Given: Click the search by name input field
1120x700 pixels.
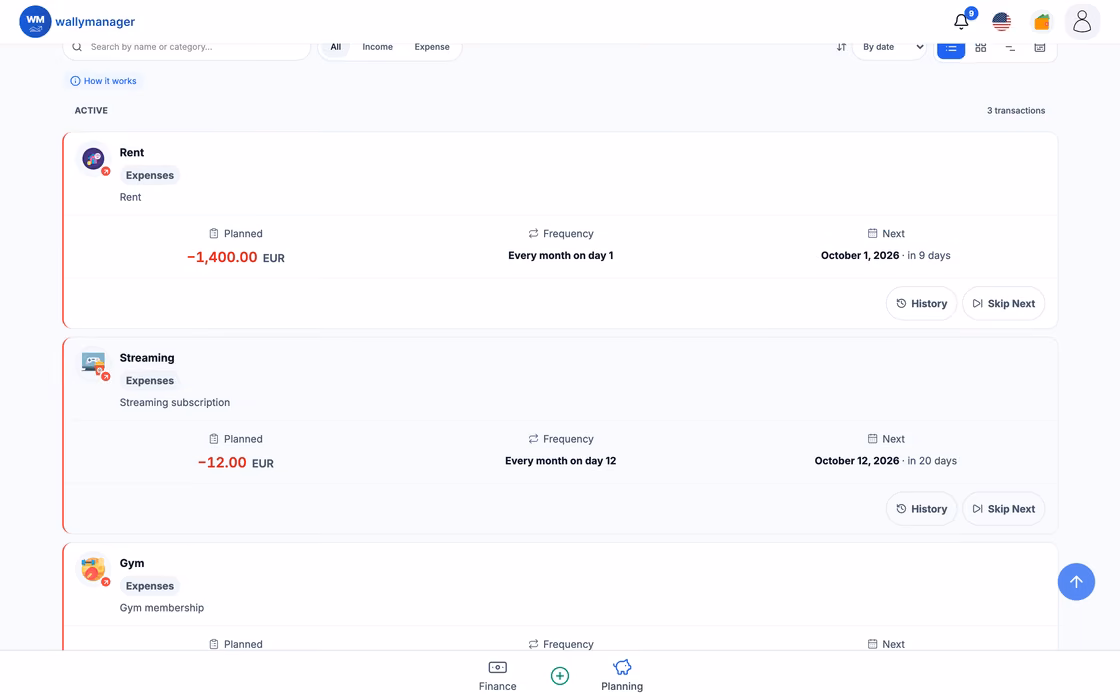Looking at the screenshot, I should pyautogui.click(x=187, y=47).
